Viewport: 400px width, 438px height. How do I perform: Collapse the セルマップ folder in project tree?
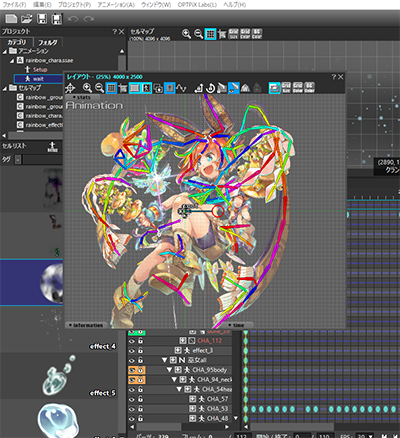[5, 88]
